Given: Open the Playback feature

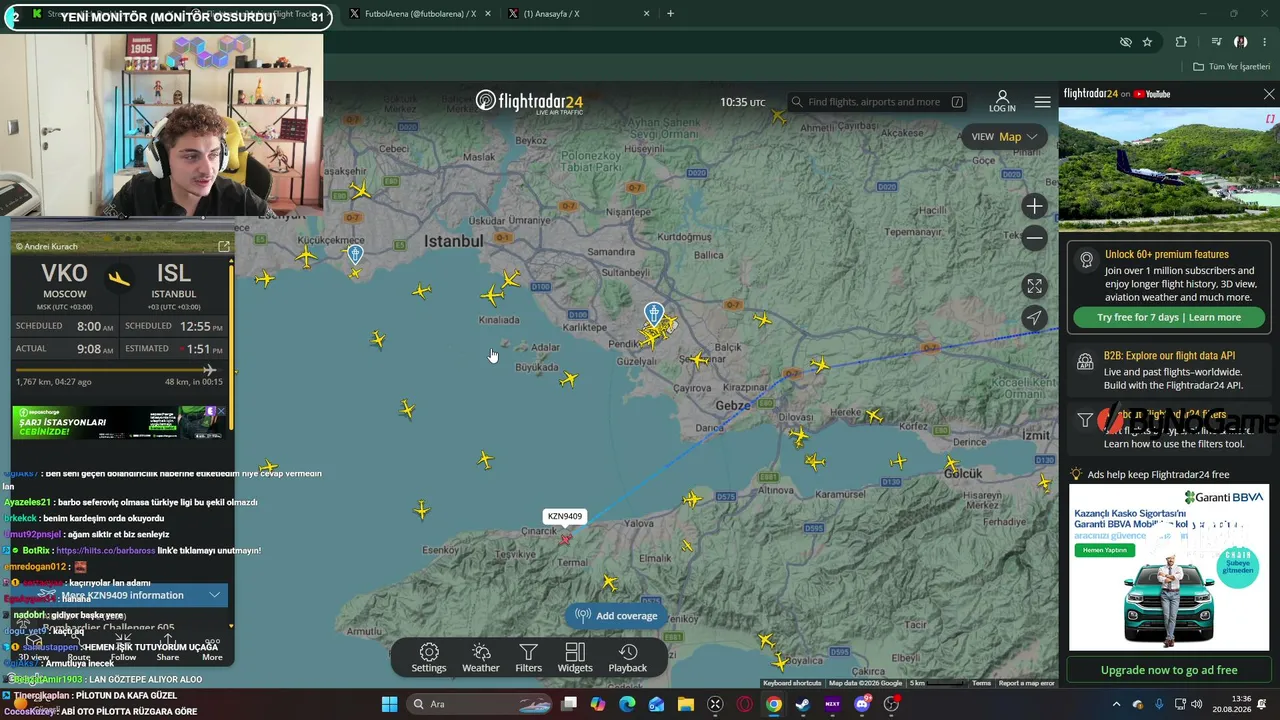Looking at the screenshot, I should click(x=628, y=658).
